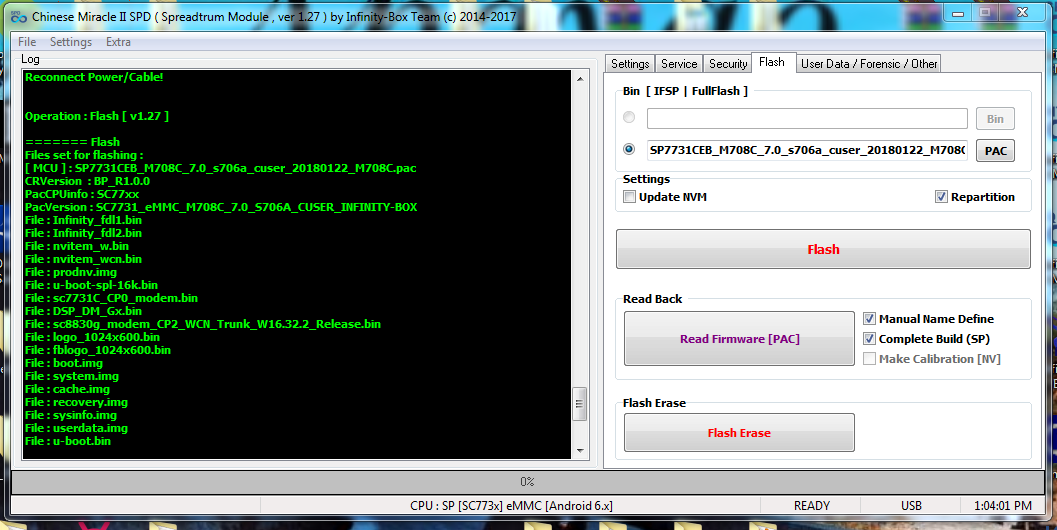Toggle Complete Build (SP) checkbox

click(x=870, y=338)
